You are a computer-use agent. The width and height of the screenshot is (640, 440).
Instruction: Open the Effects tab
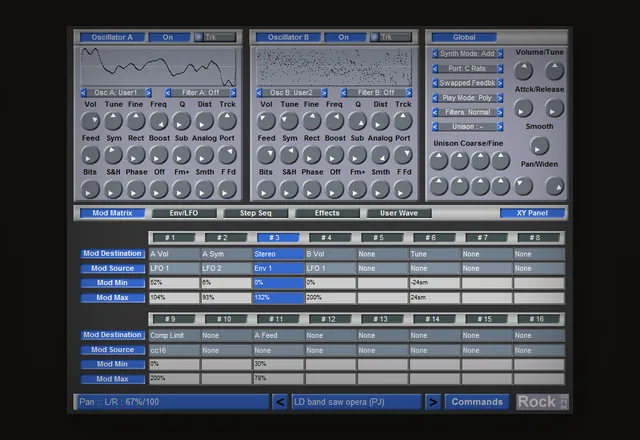[327, 213]
